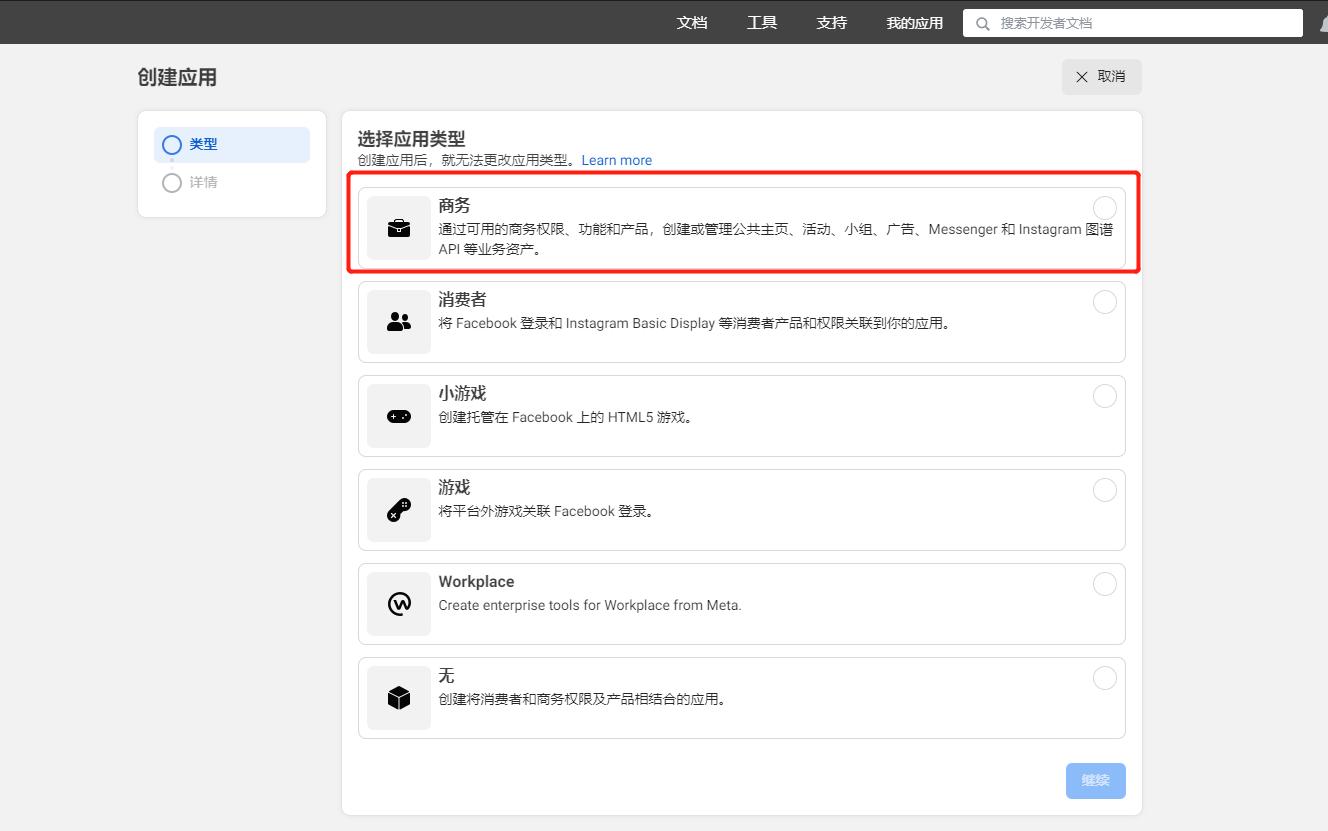Click the people icon beside 消费者
The width and height of the screenshot is (1328, 831).
pos(398,322)
